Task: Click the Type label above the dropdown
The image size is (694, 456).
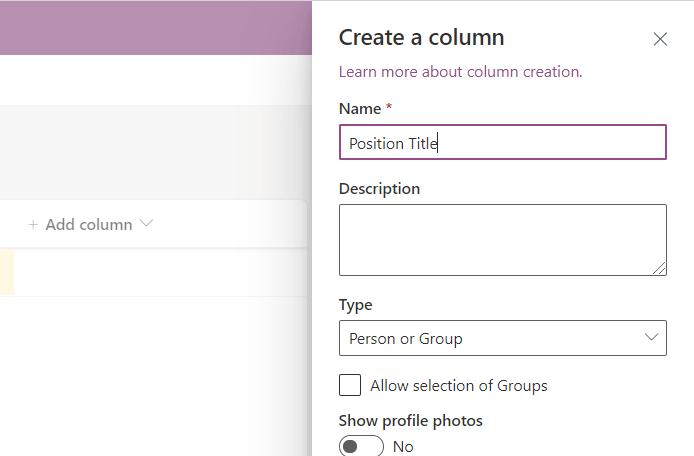Action: (355, 305)
